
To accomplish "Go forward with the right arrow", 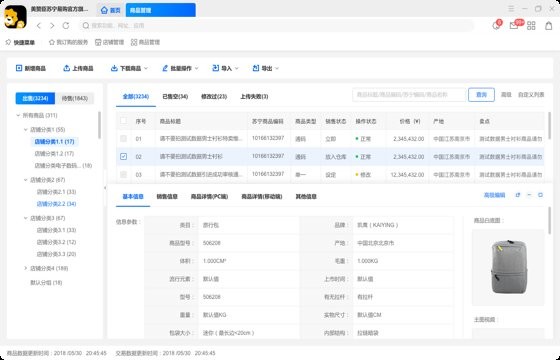I will (52, 26).
